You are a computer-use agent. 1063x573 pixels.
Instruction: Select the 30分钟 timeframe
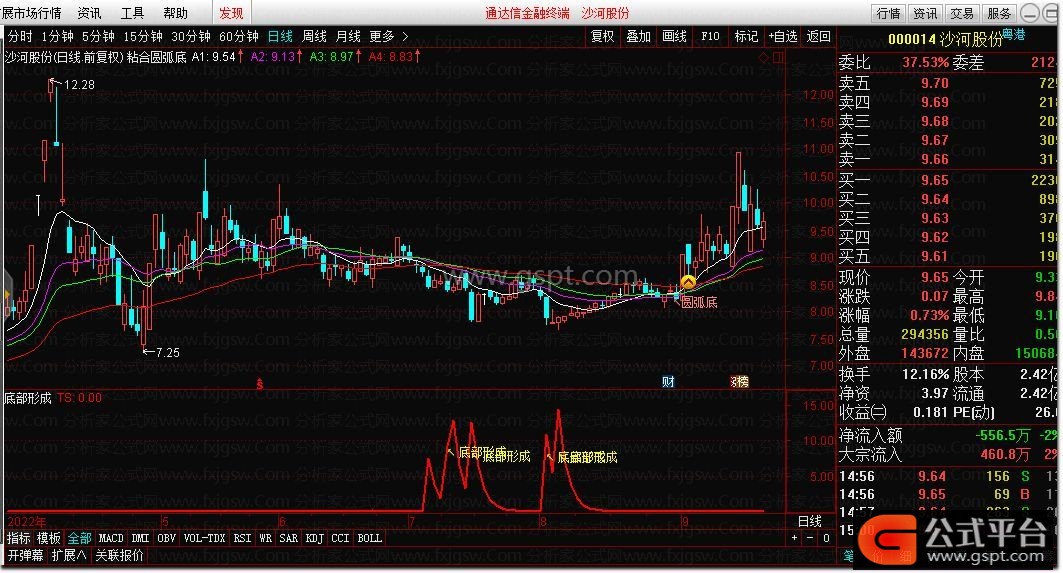tap(191, 36)
